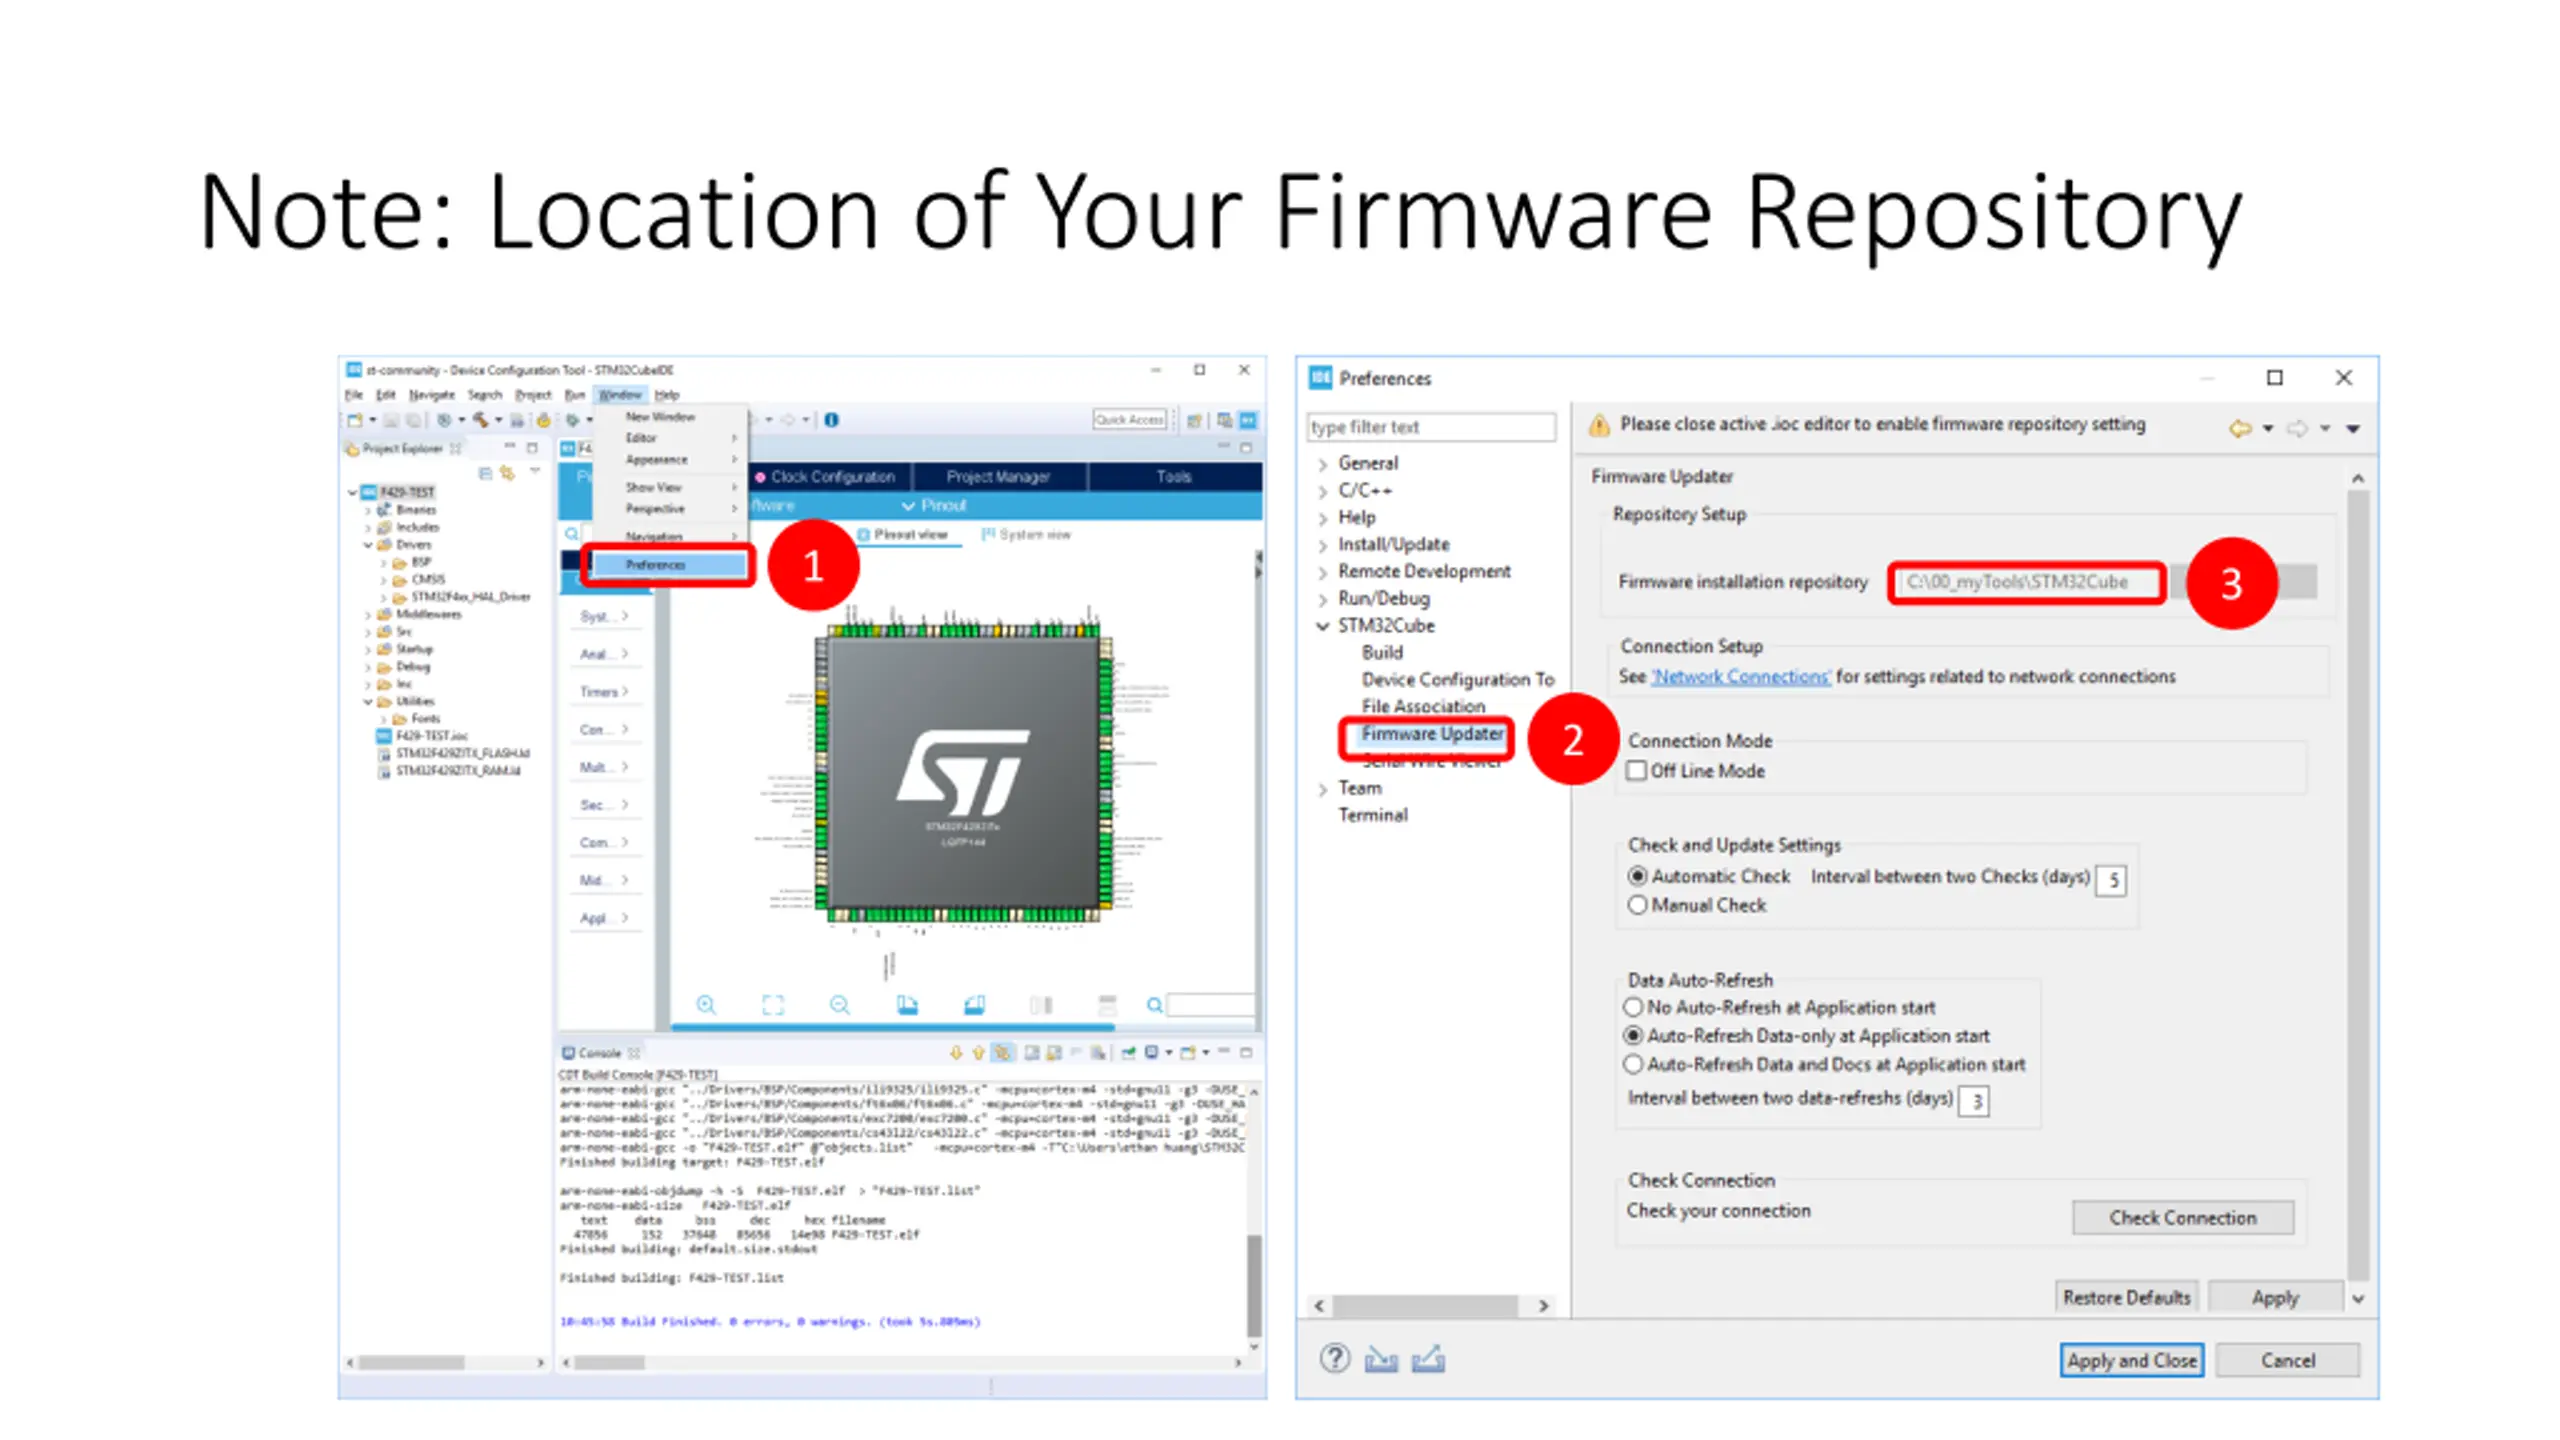Click the blue information icon in toolbar
Image resolution: width=2560 pixels, height=1440 pixels.
[x=831, y=420]
